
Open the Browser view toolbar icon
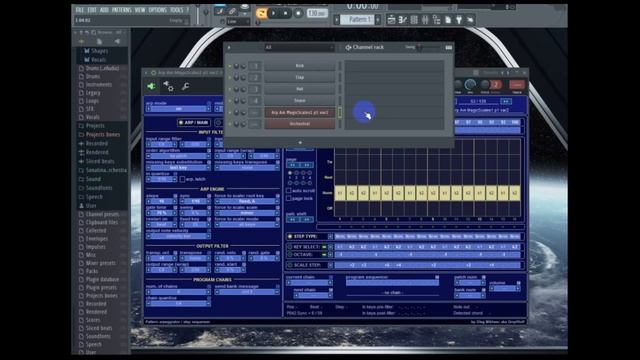click(x=436, y=20)
